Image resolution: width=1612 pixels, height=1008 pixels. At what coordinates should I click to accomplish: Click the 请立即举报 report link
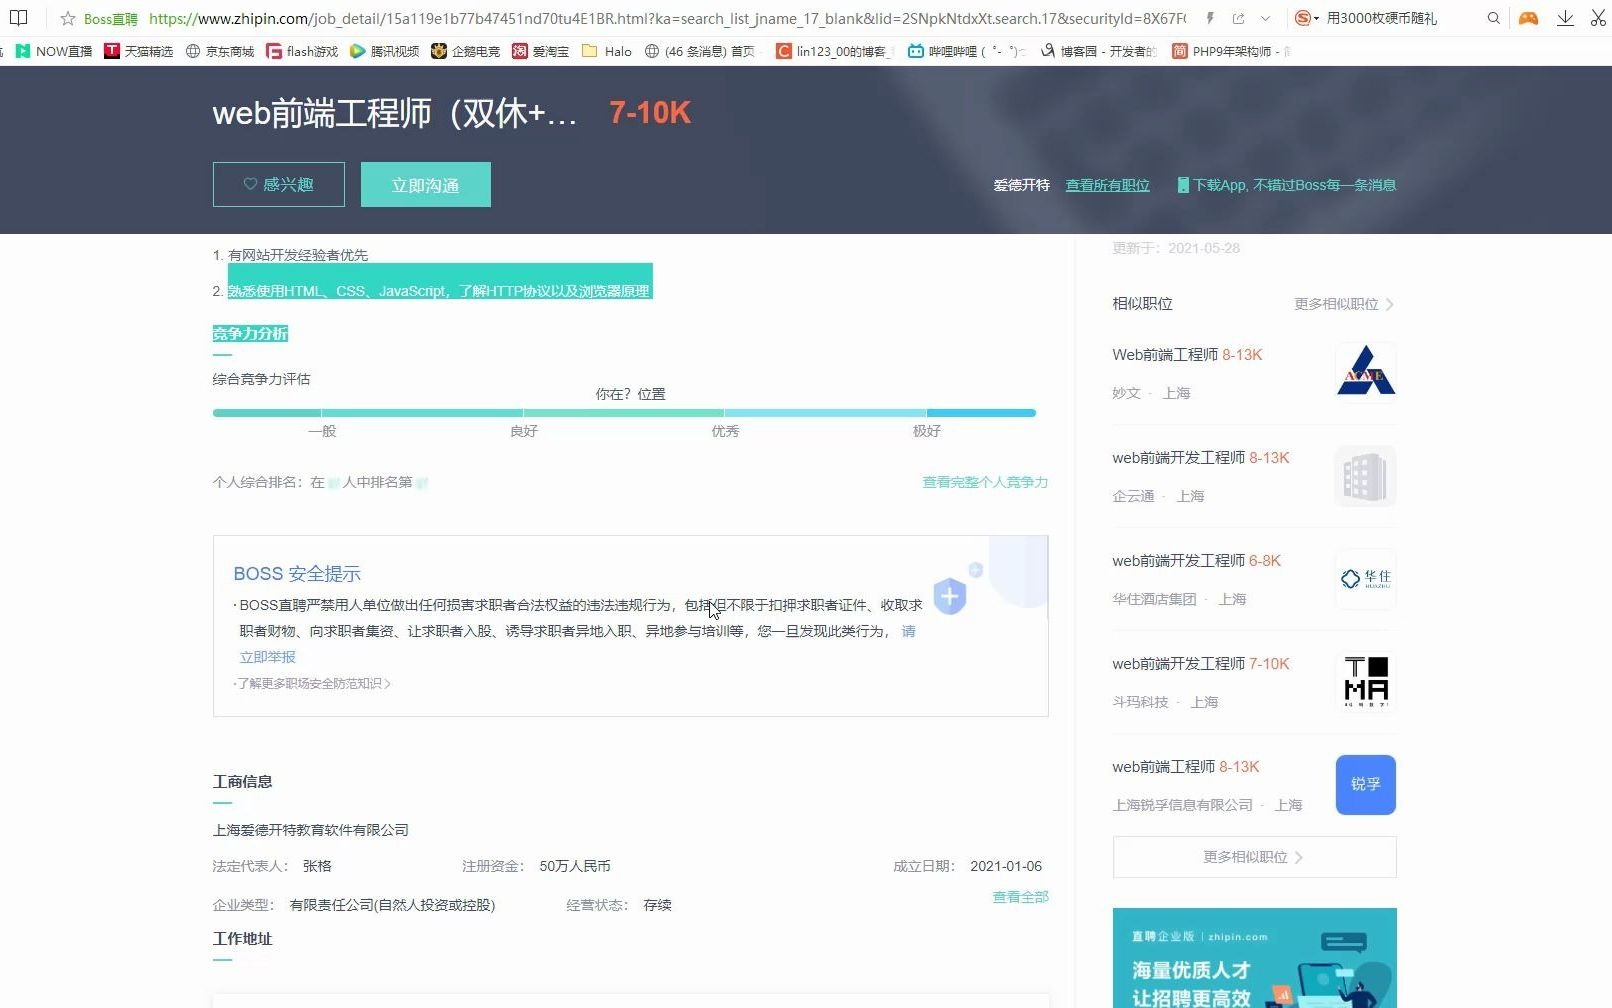[x=268, y=657]
